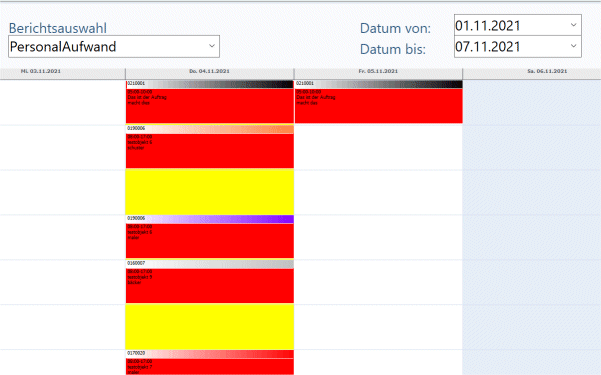
Task: Click the Berichtsauswahl label
Action: point(58,28)
